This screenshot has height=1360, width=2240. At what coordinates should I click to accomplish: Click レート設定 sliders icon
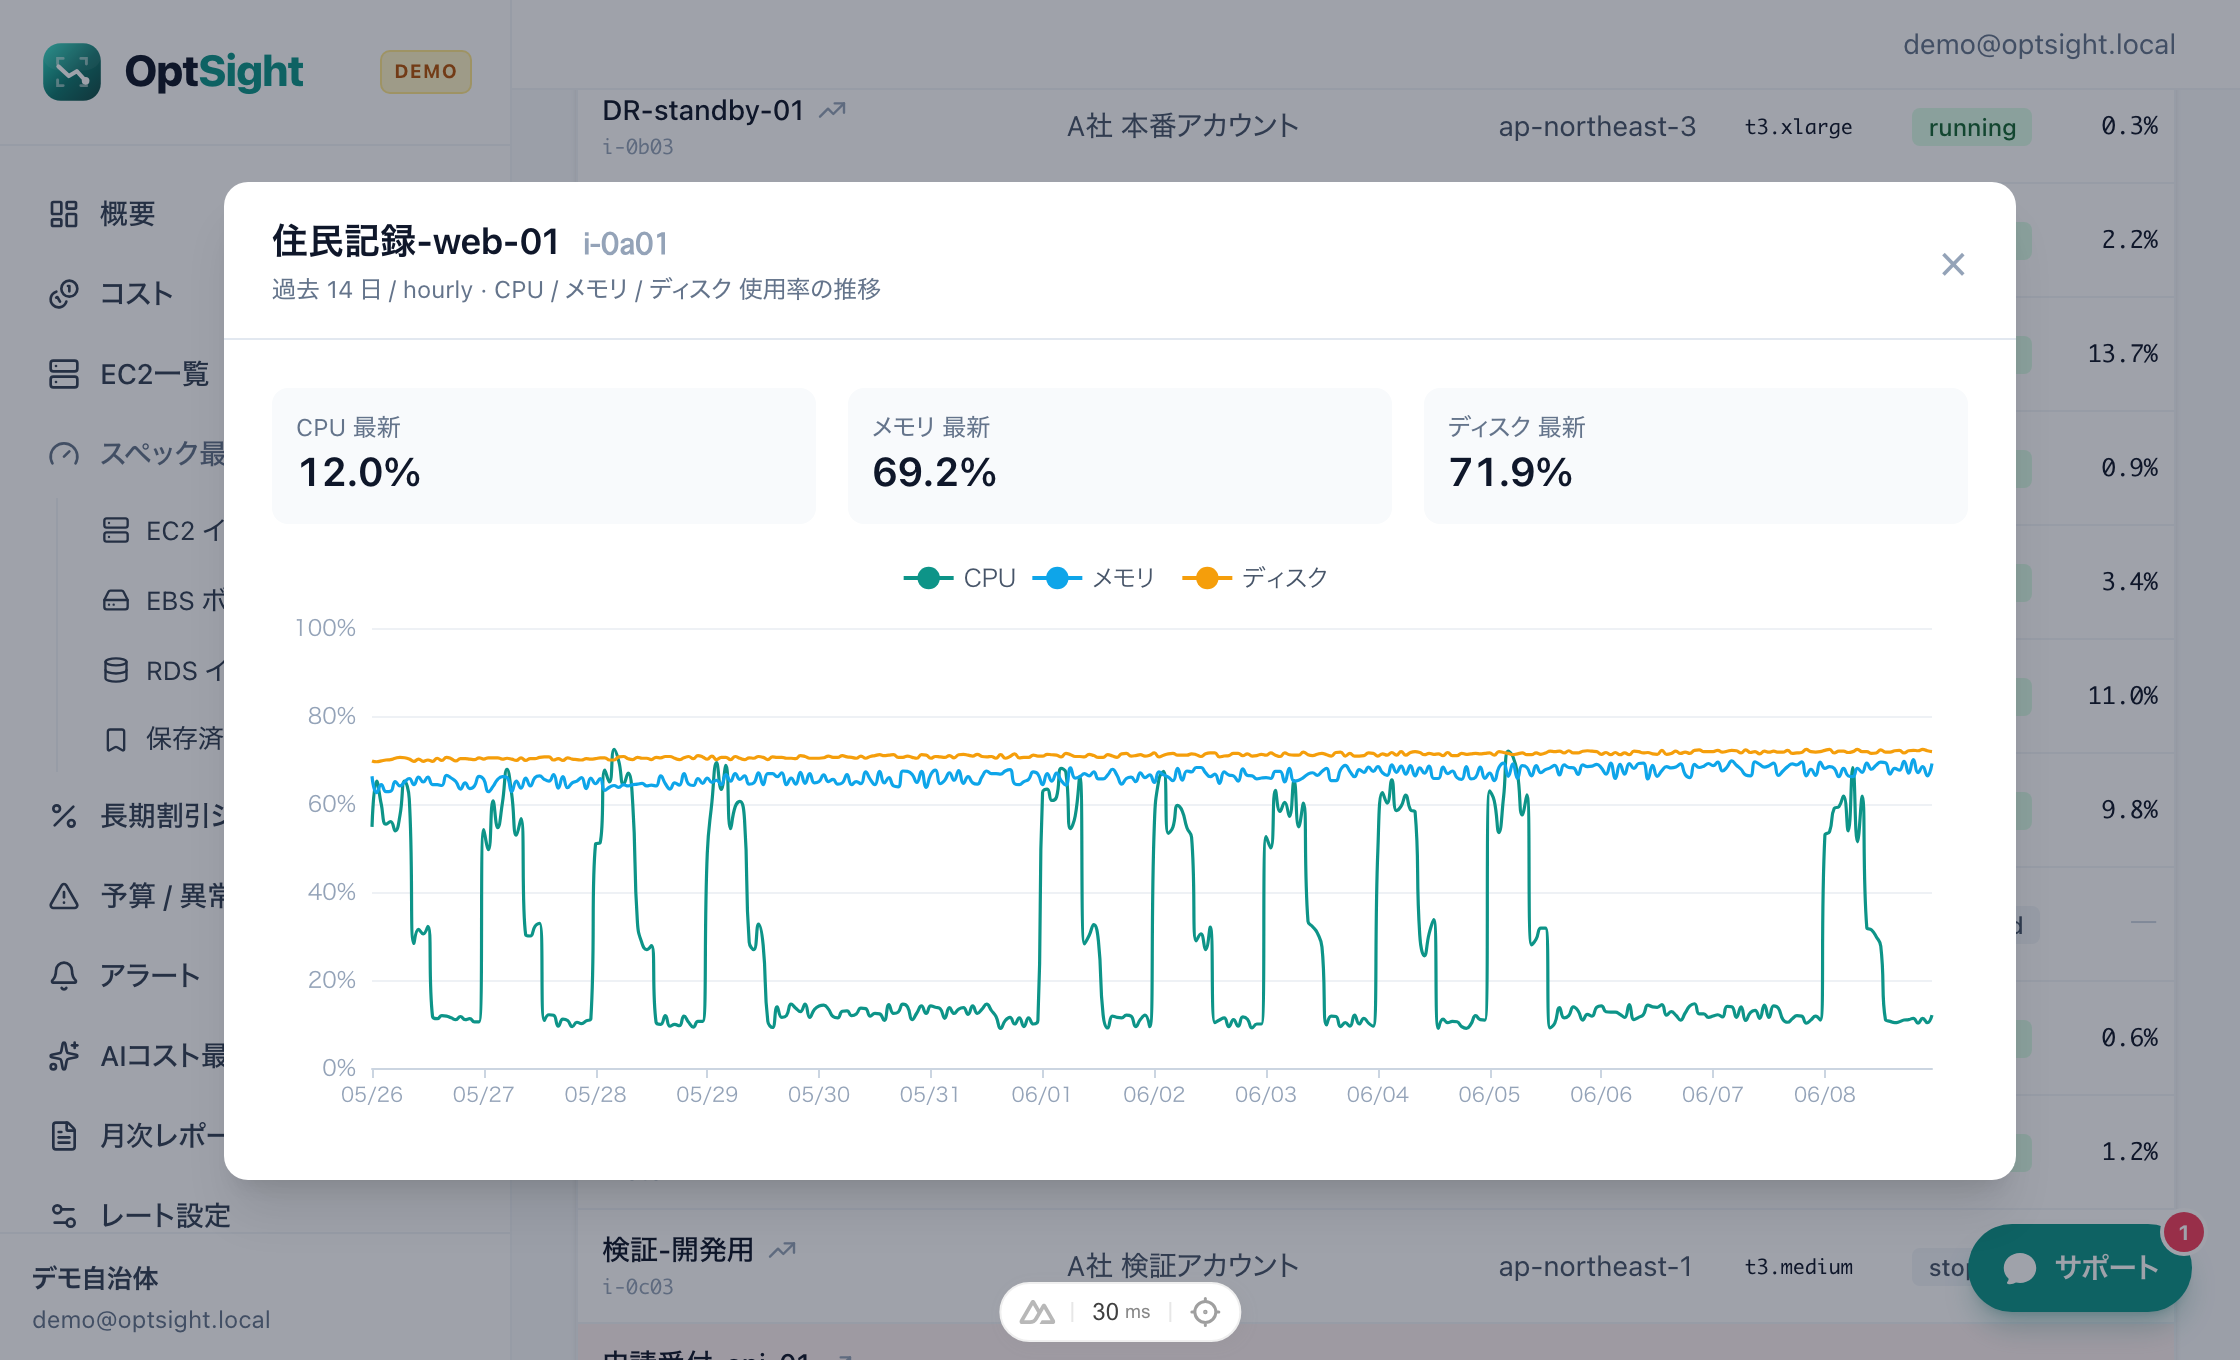click(x=64, y=1216)
